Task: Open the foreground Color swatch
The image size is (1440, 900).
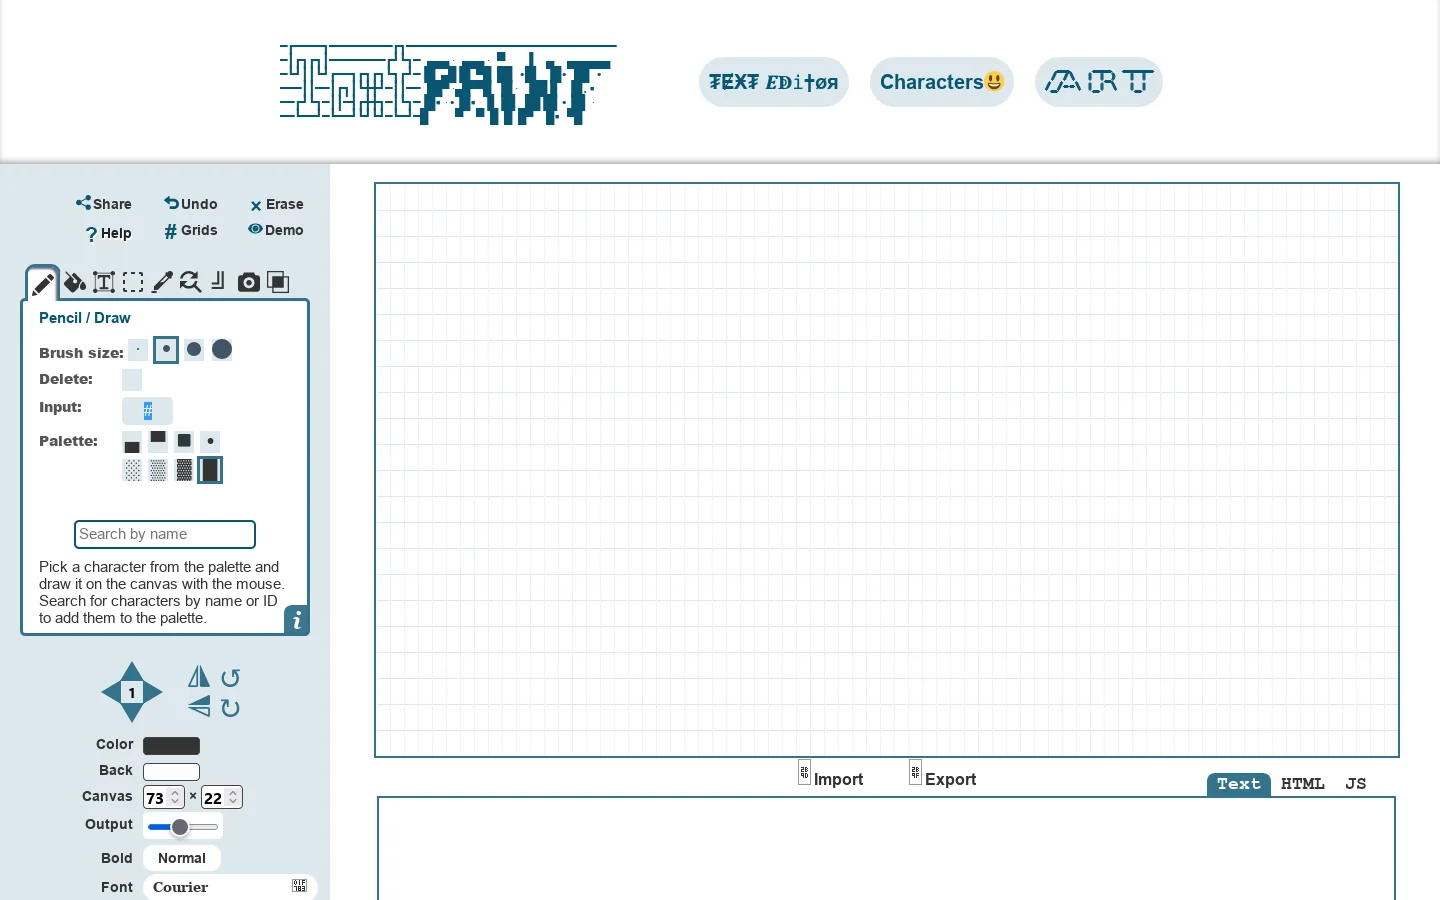Action: click(x=172, y=745)
